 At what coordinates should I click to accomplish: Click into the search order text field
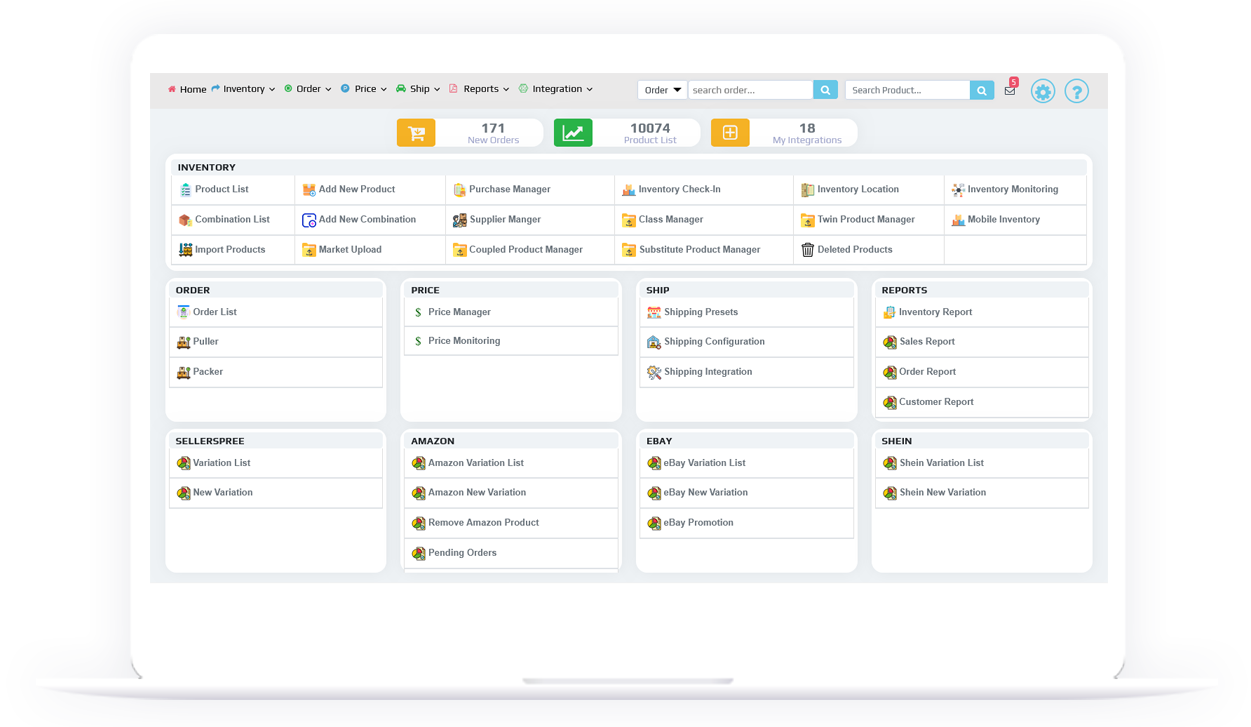[x=750, y=90]
